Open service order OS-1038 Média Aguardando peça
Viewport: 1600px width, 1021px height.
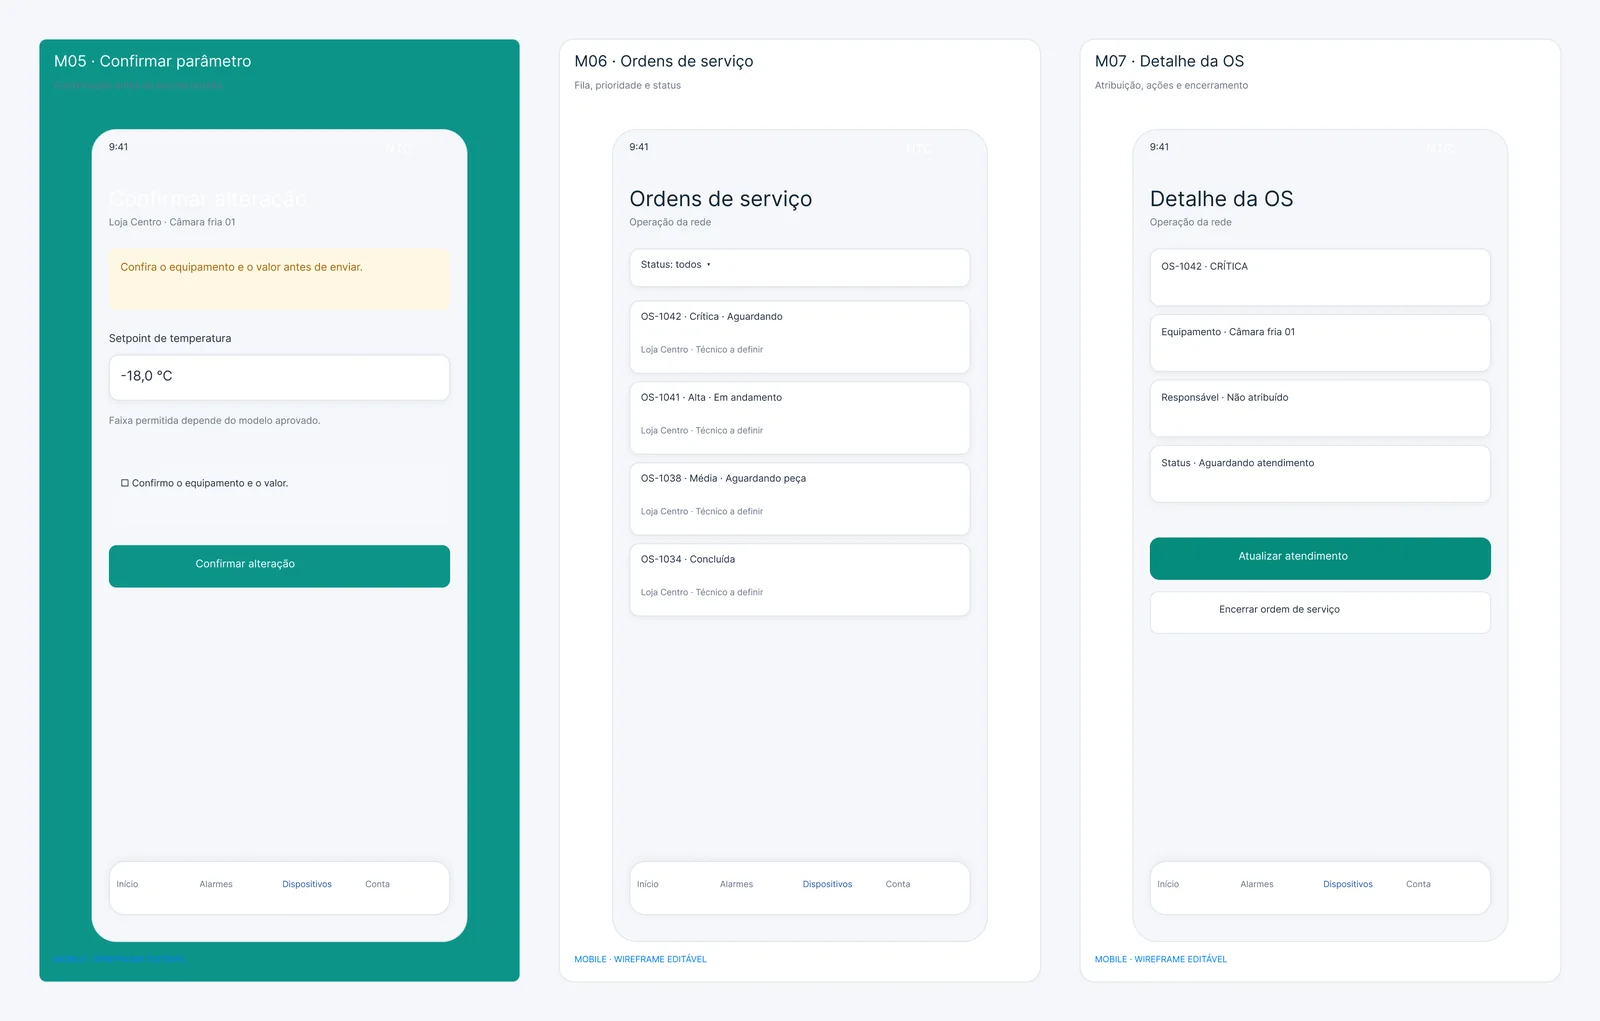click(x=799, y=499)
